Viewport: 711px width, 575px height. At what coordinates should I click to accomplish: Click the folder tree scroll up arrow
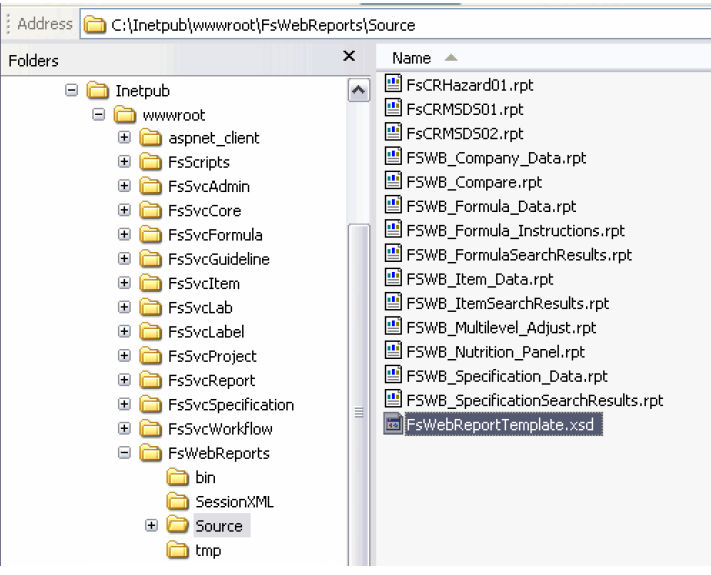354,92
